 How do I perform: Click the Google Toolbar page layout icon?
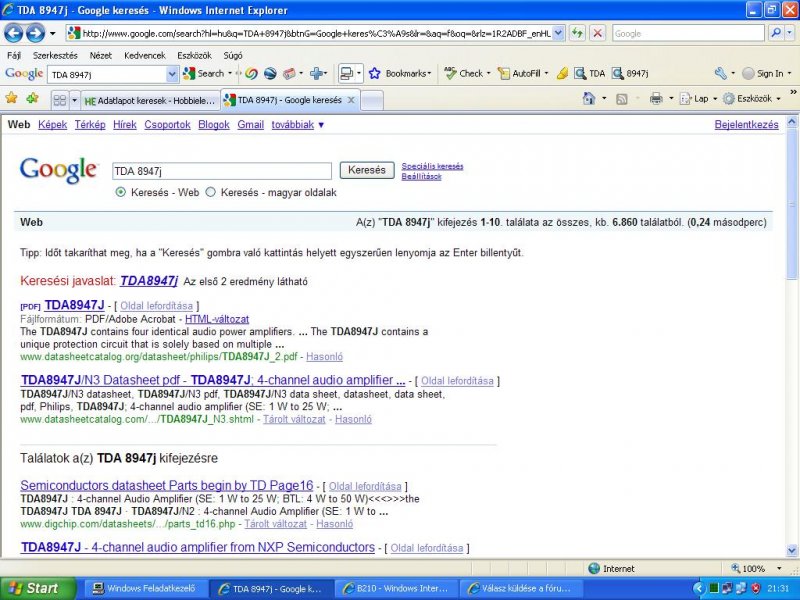(346, 74)
